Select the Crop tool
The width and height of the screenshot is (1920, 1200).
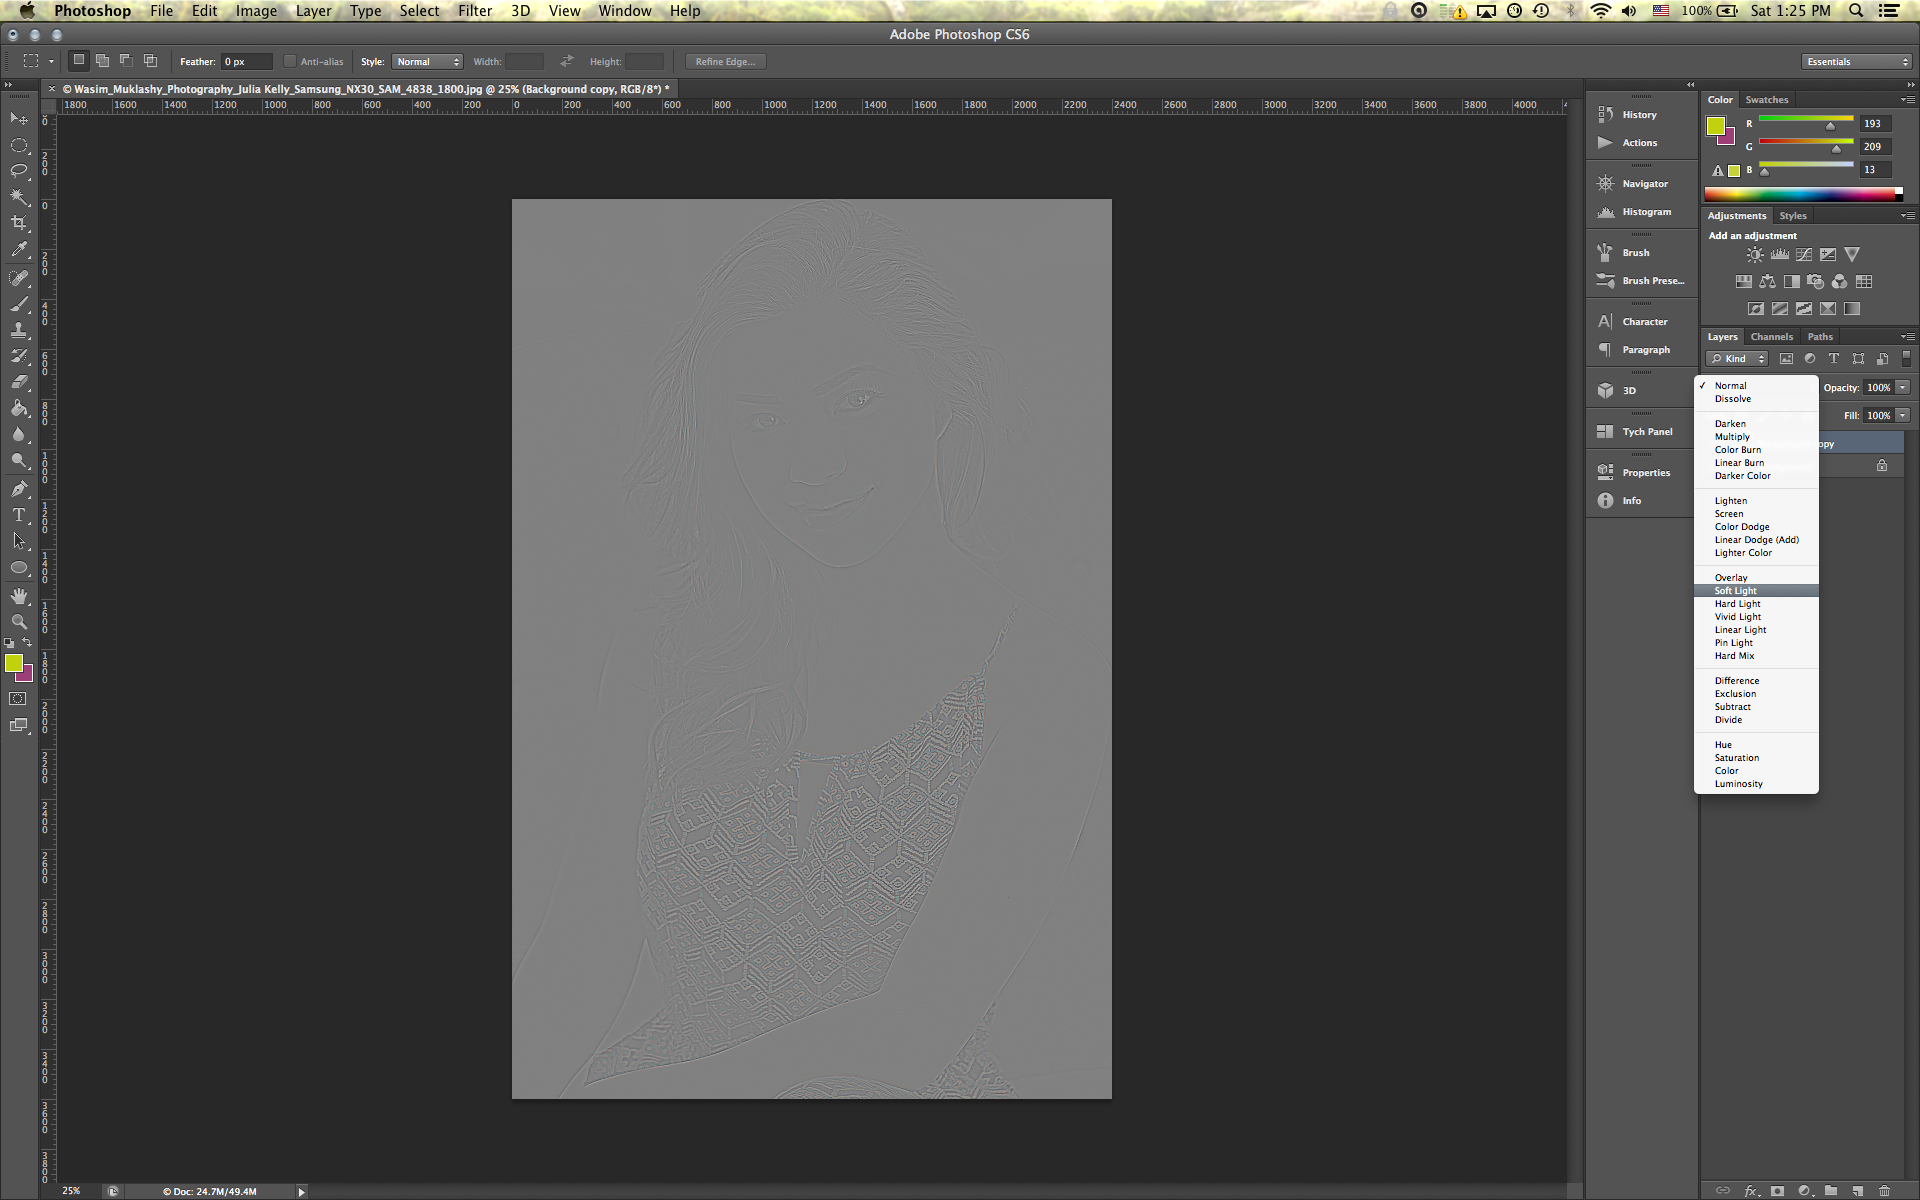tap(19, 223)
